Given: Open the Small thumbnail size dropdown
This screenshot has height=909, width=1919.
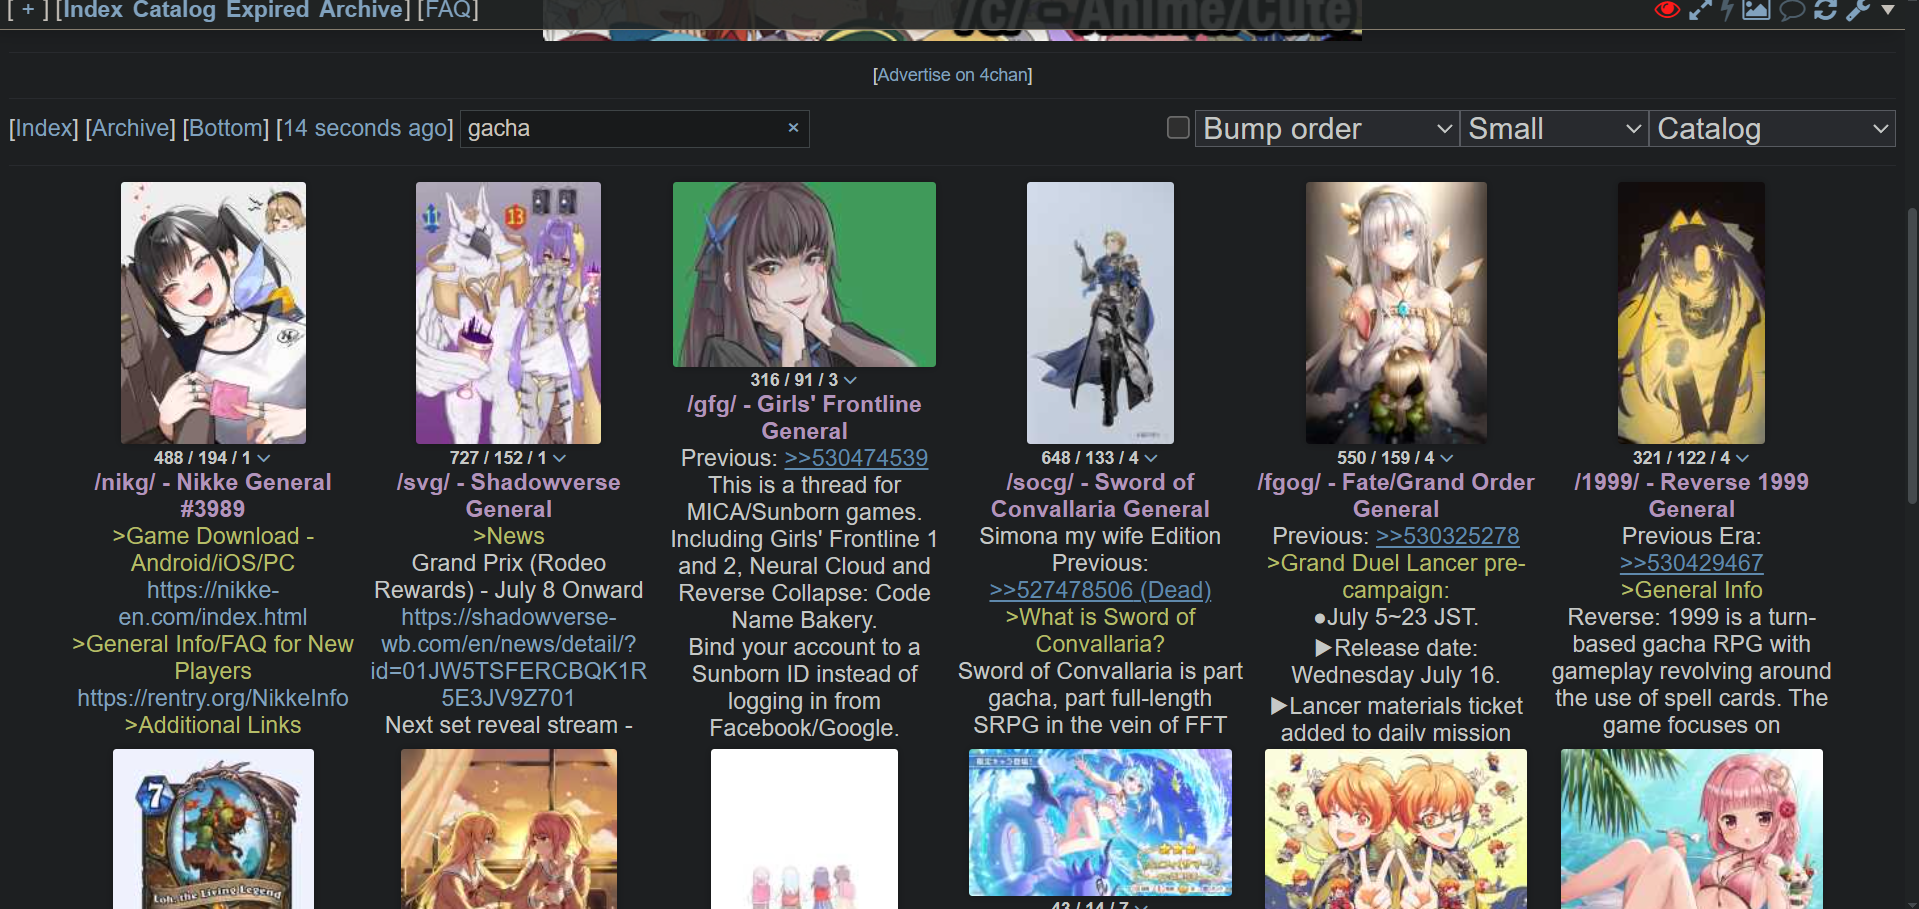Looking at the screenshot, I should tap(1554, 128).
